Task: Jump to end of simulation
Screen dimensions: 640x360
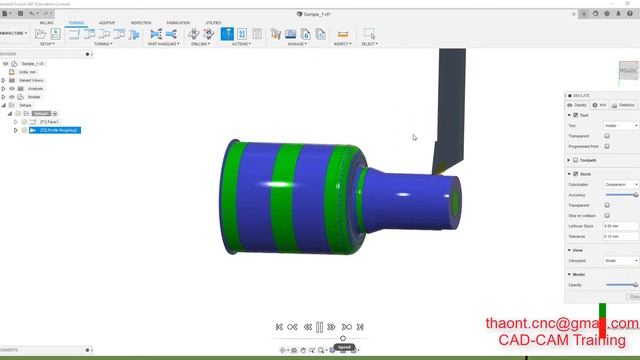Action: (x=360, y=327)
